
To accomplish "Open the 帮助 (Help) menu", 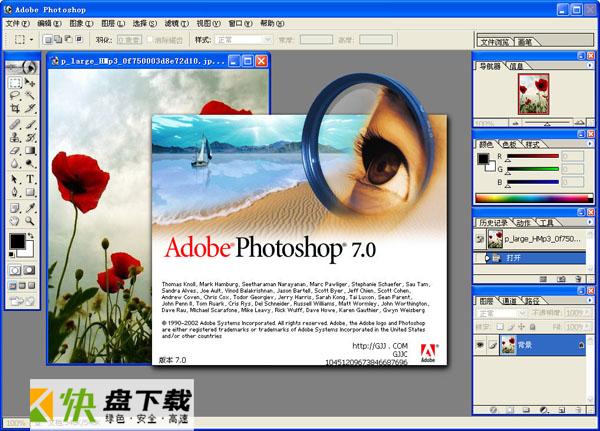I will tap(272, 23).
